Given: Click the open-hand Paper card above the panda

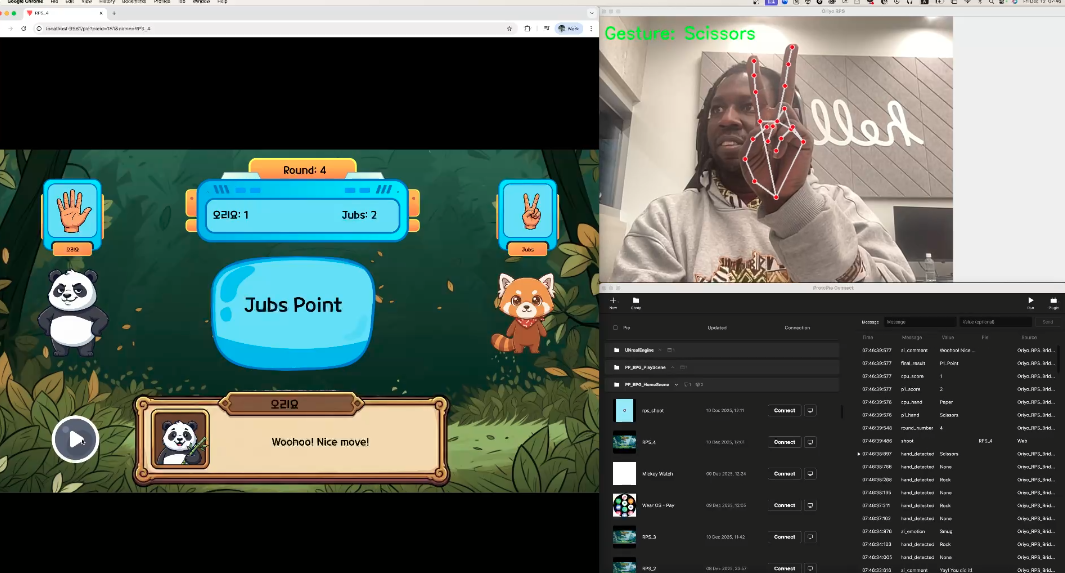Looking at the screenshot, I should (x=73, y=212).
